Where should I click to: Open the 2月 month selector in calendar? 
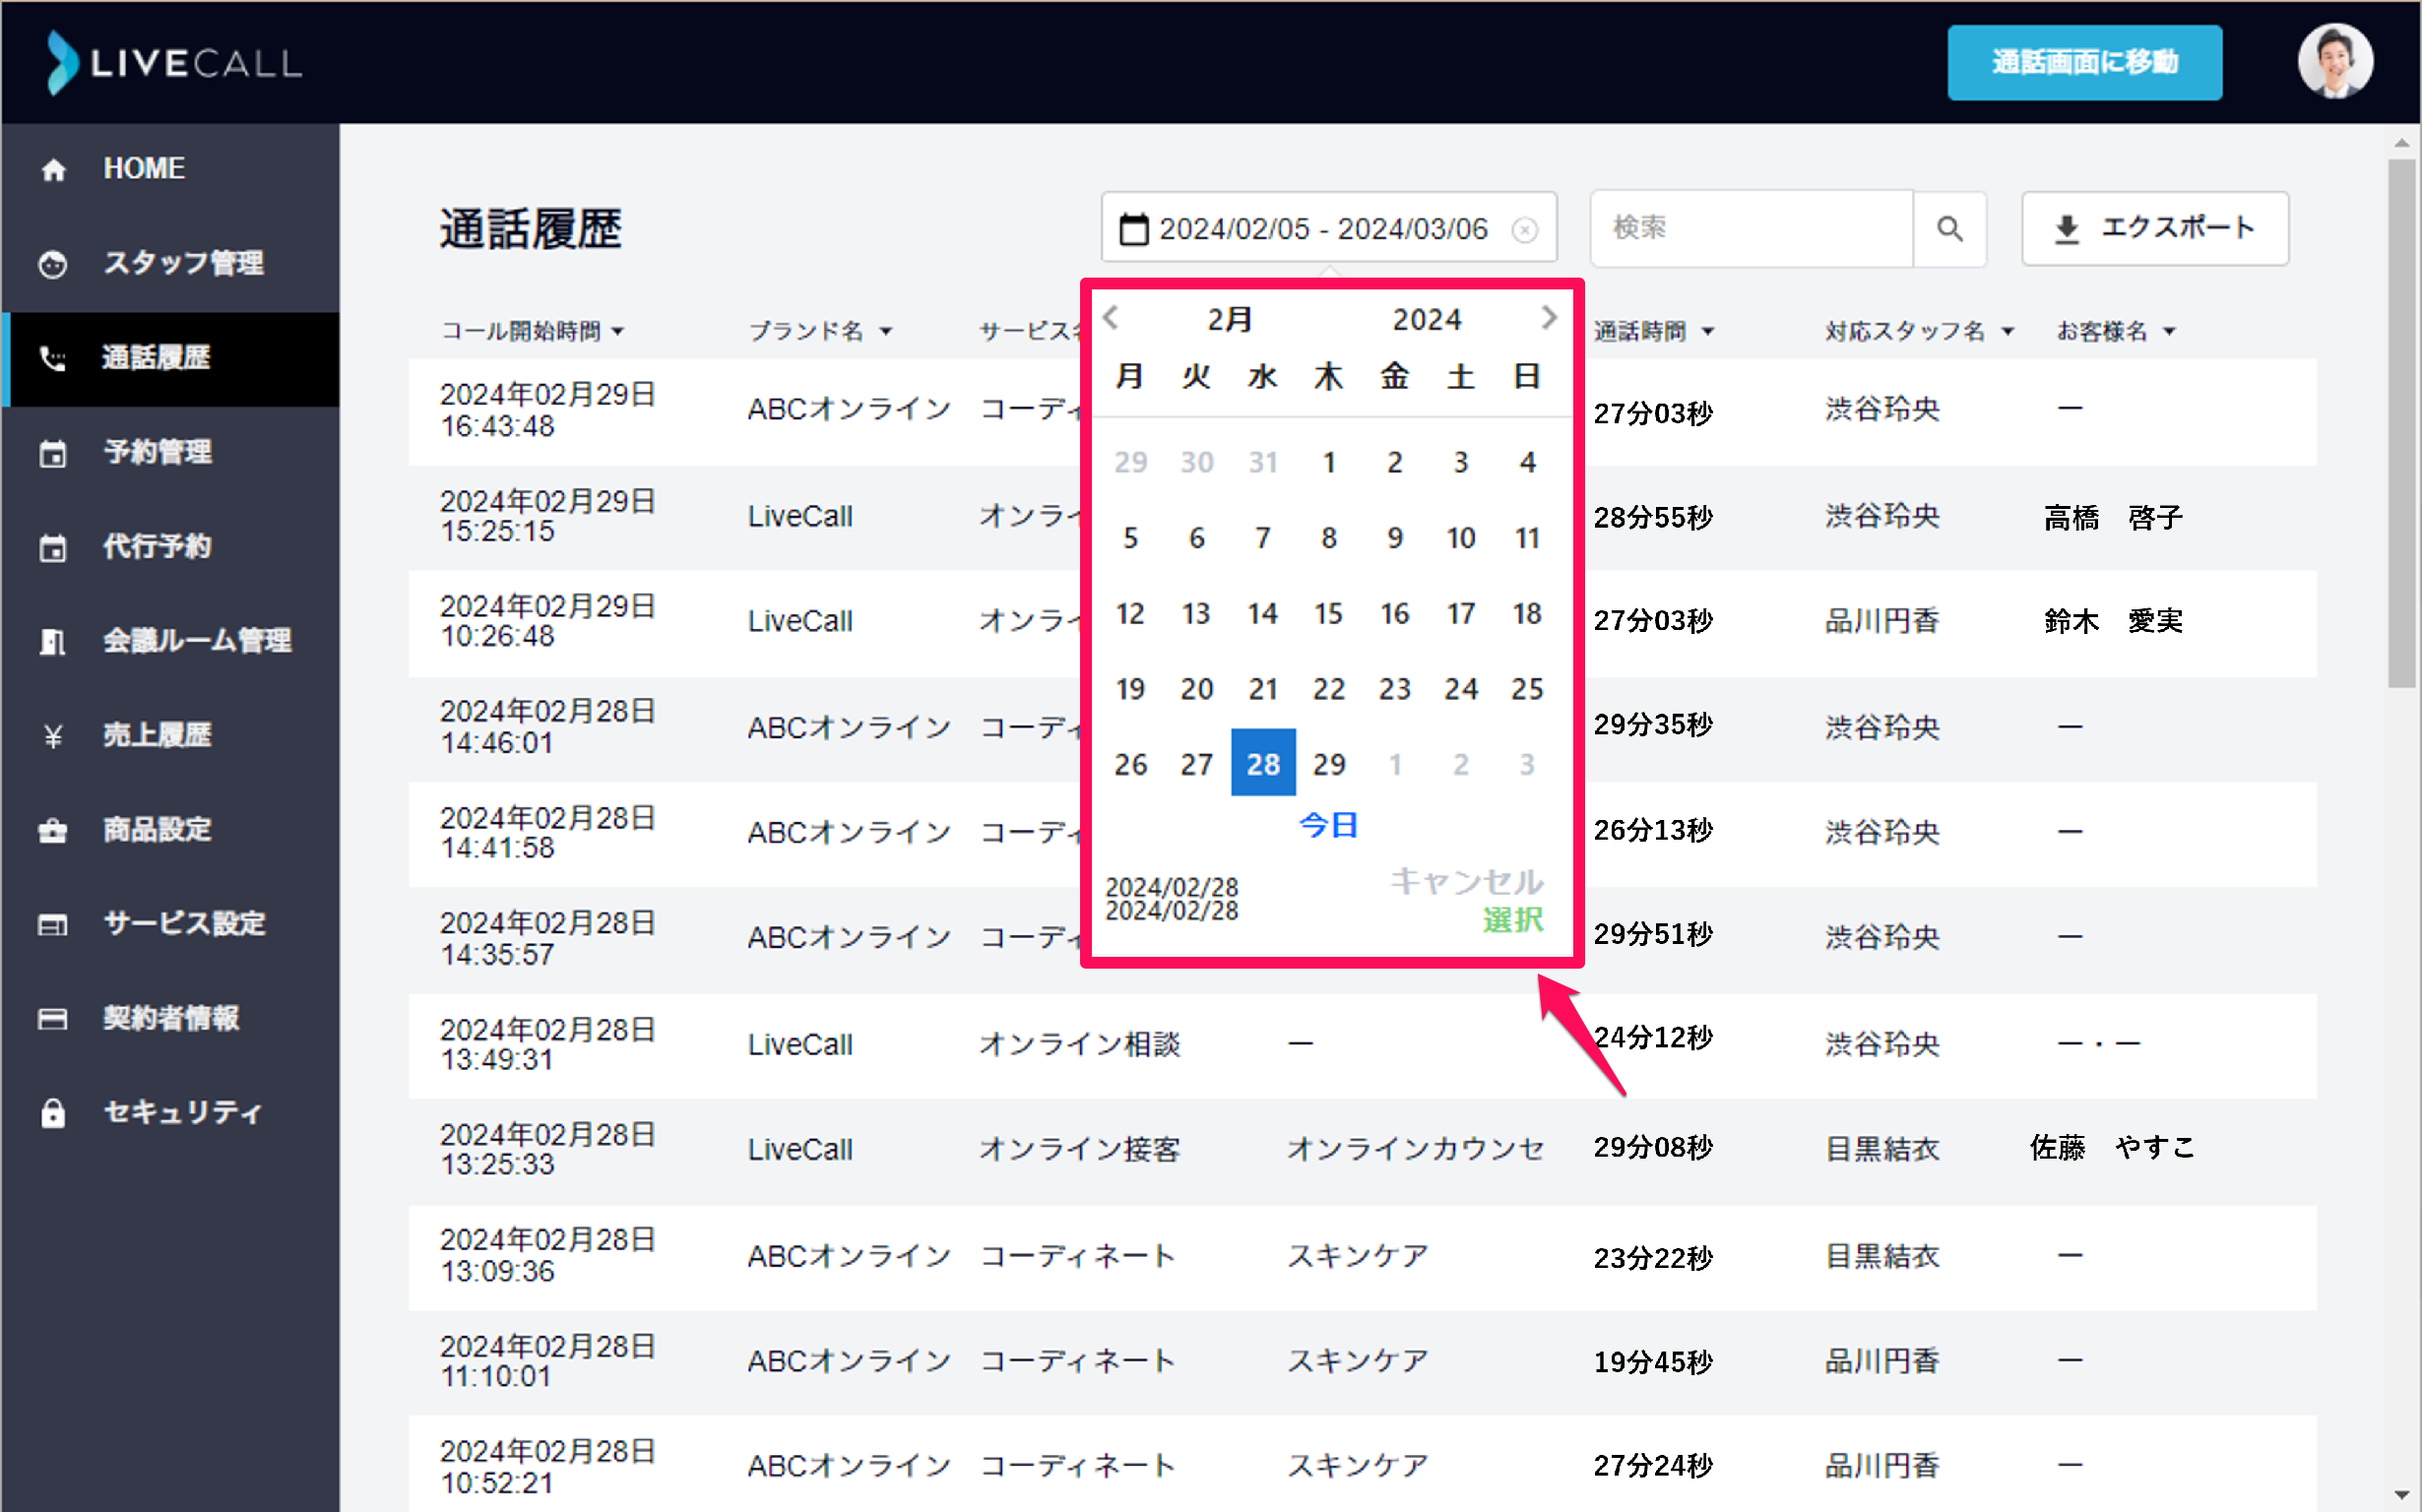click(x=1230, y=319)
